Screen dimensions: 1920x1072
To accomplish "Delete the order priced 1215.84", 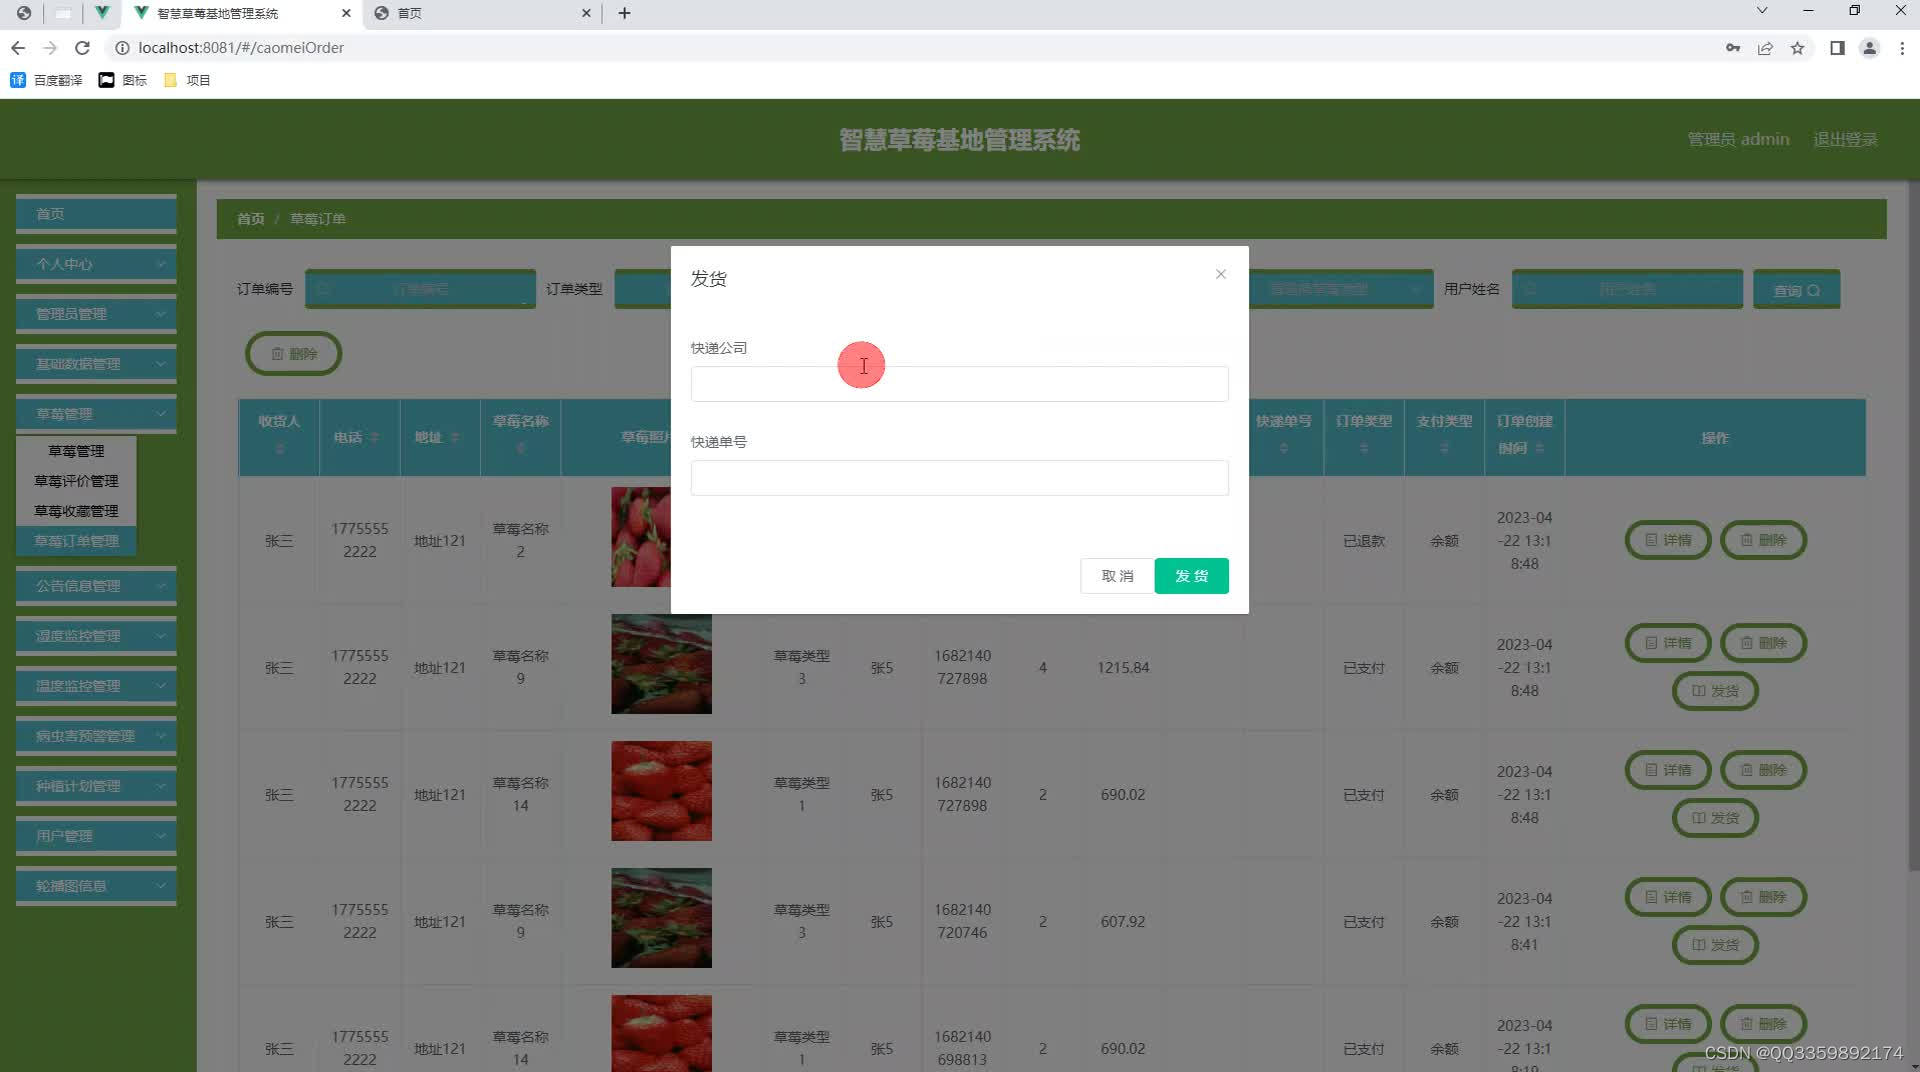I will coord(1763,643).
